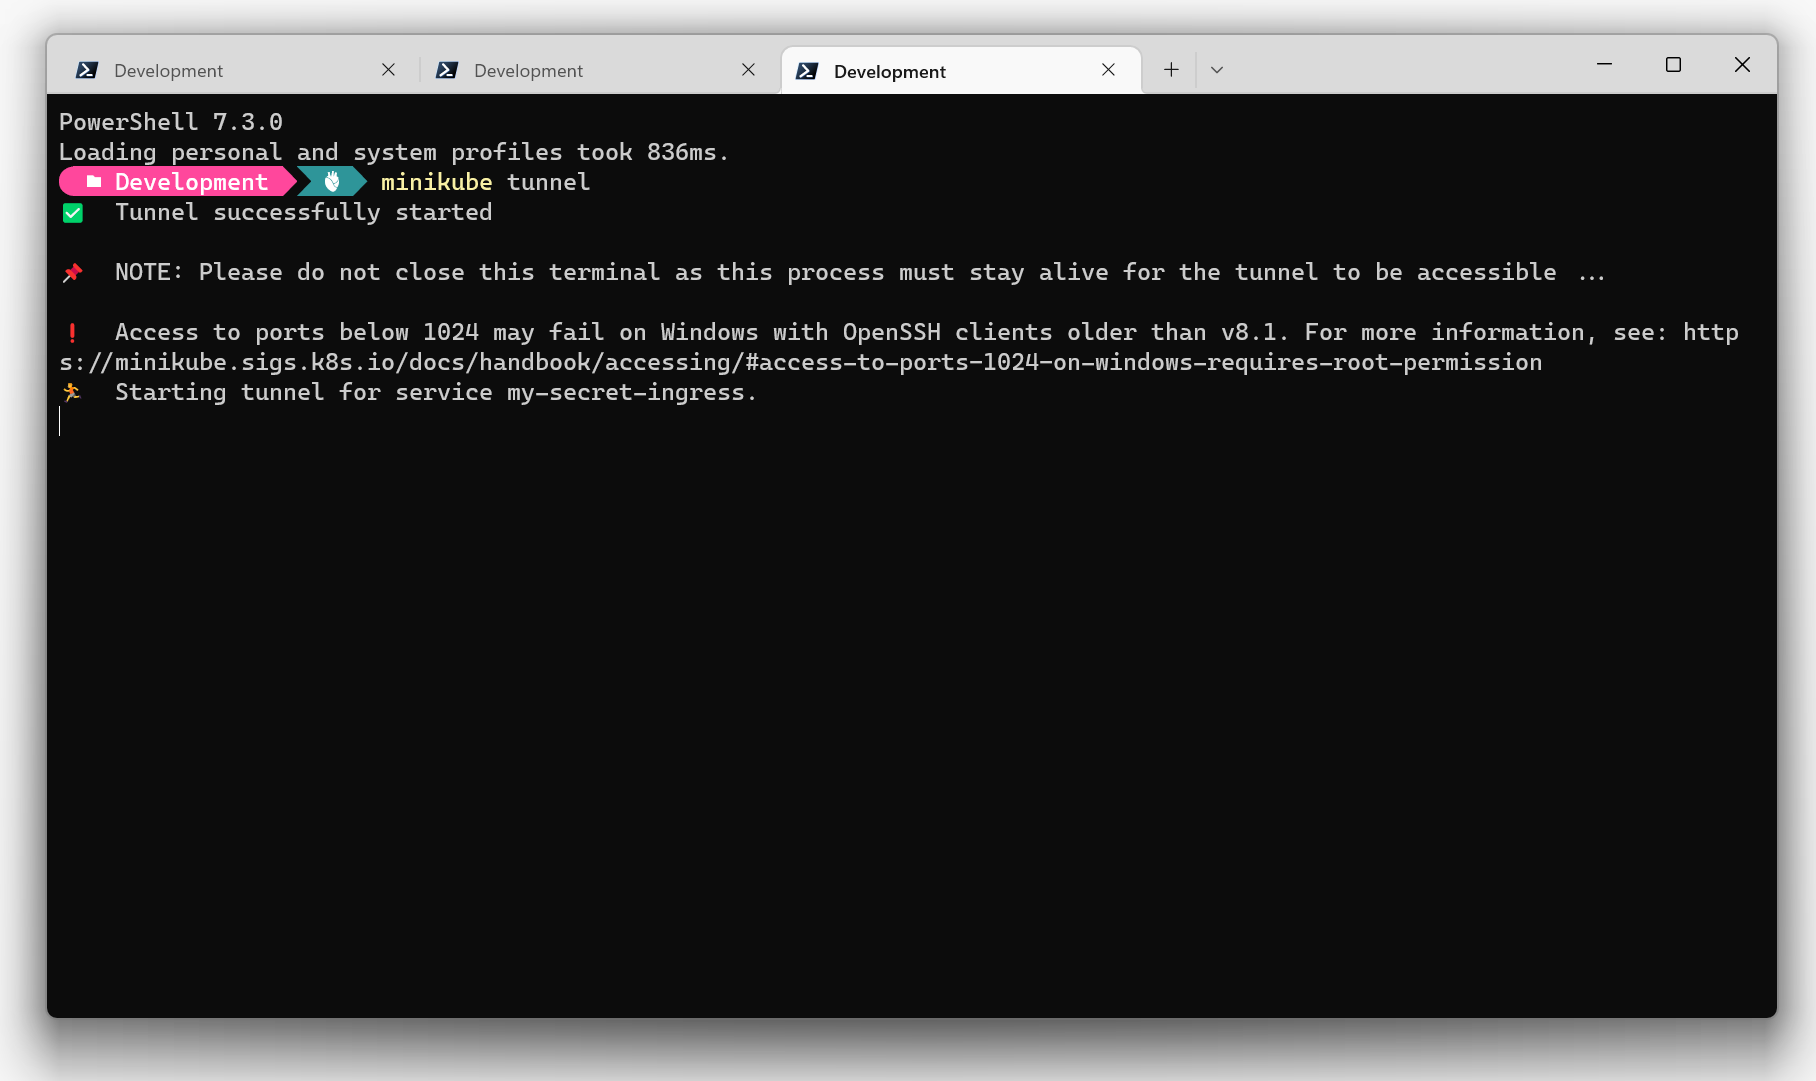Click the yellow minikube command text
This screenshot has width=1816, height=1081.
[436, 182]
